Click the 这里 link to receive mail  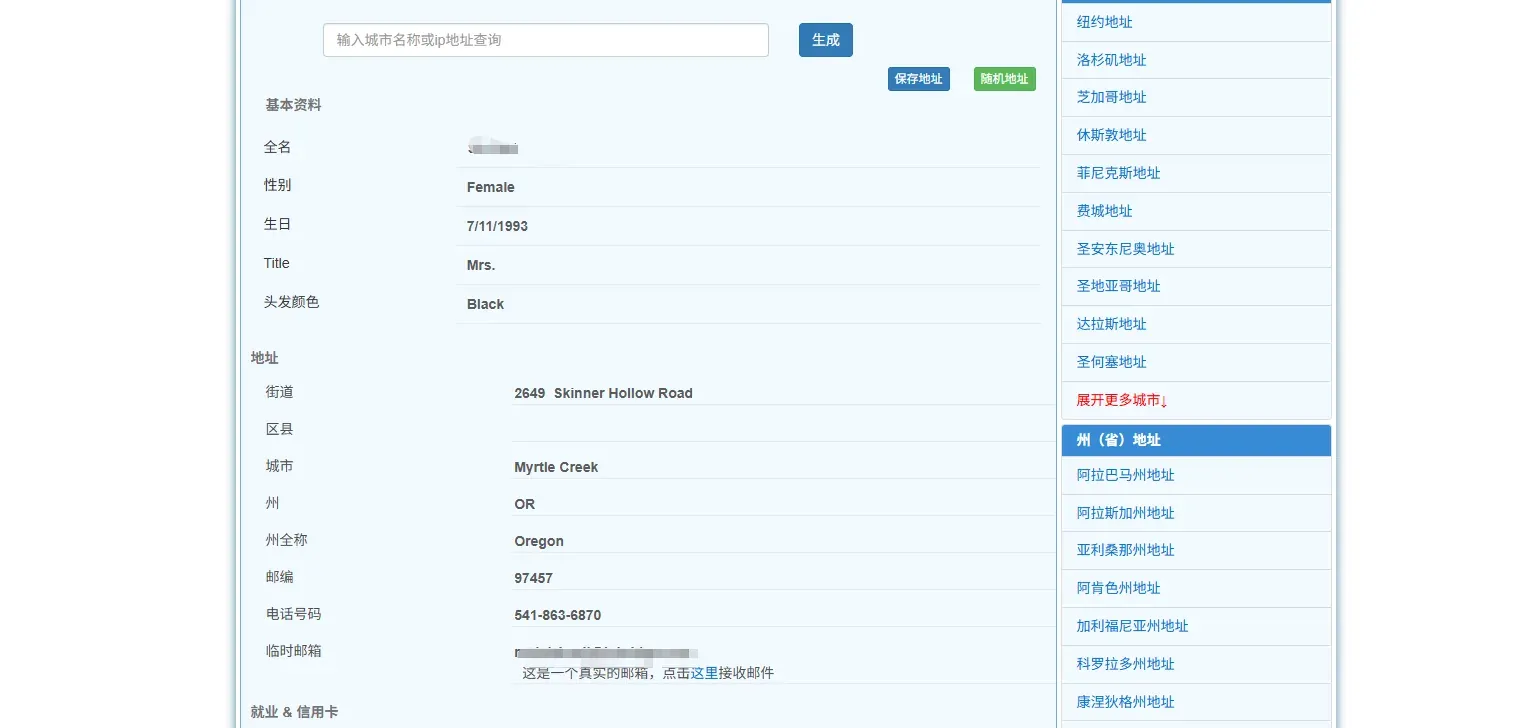[x=704, y=673]
